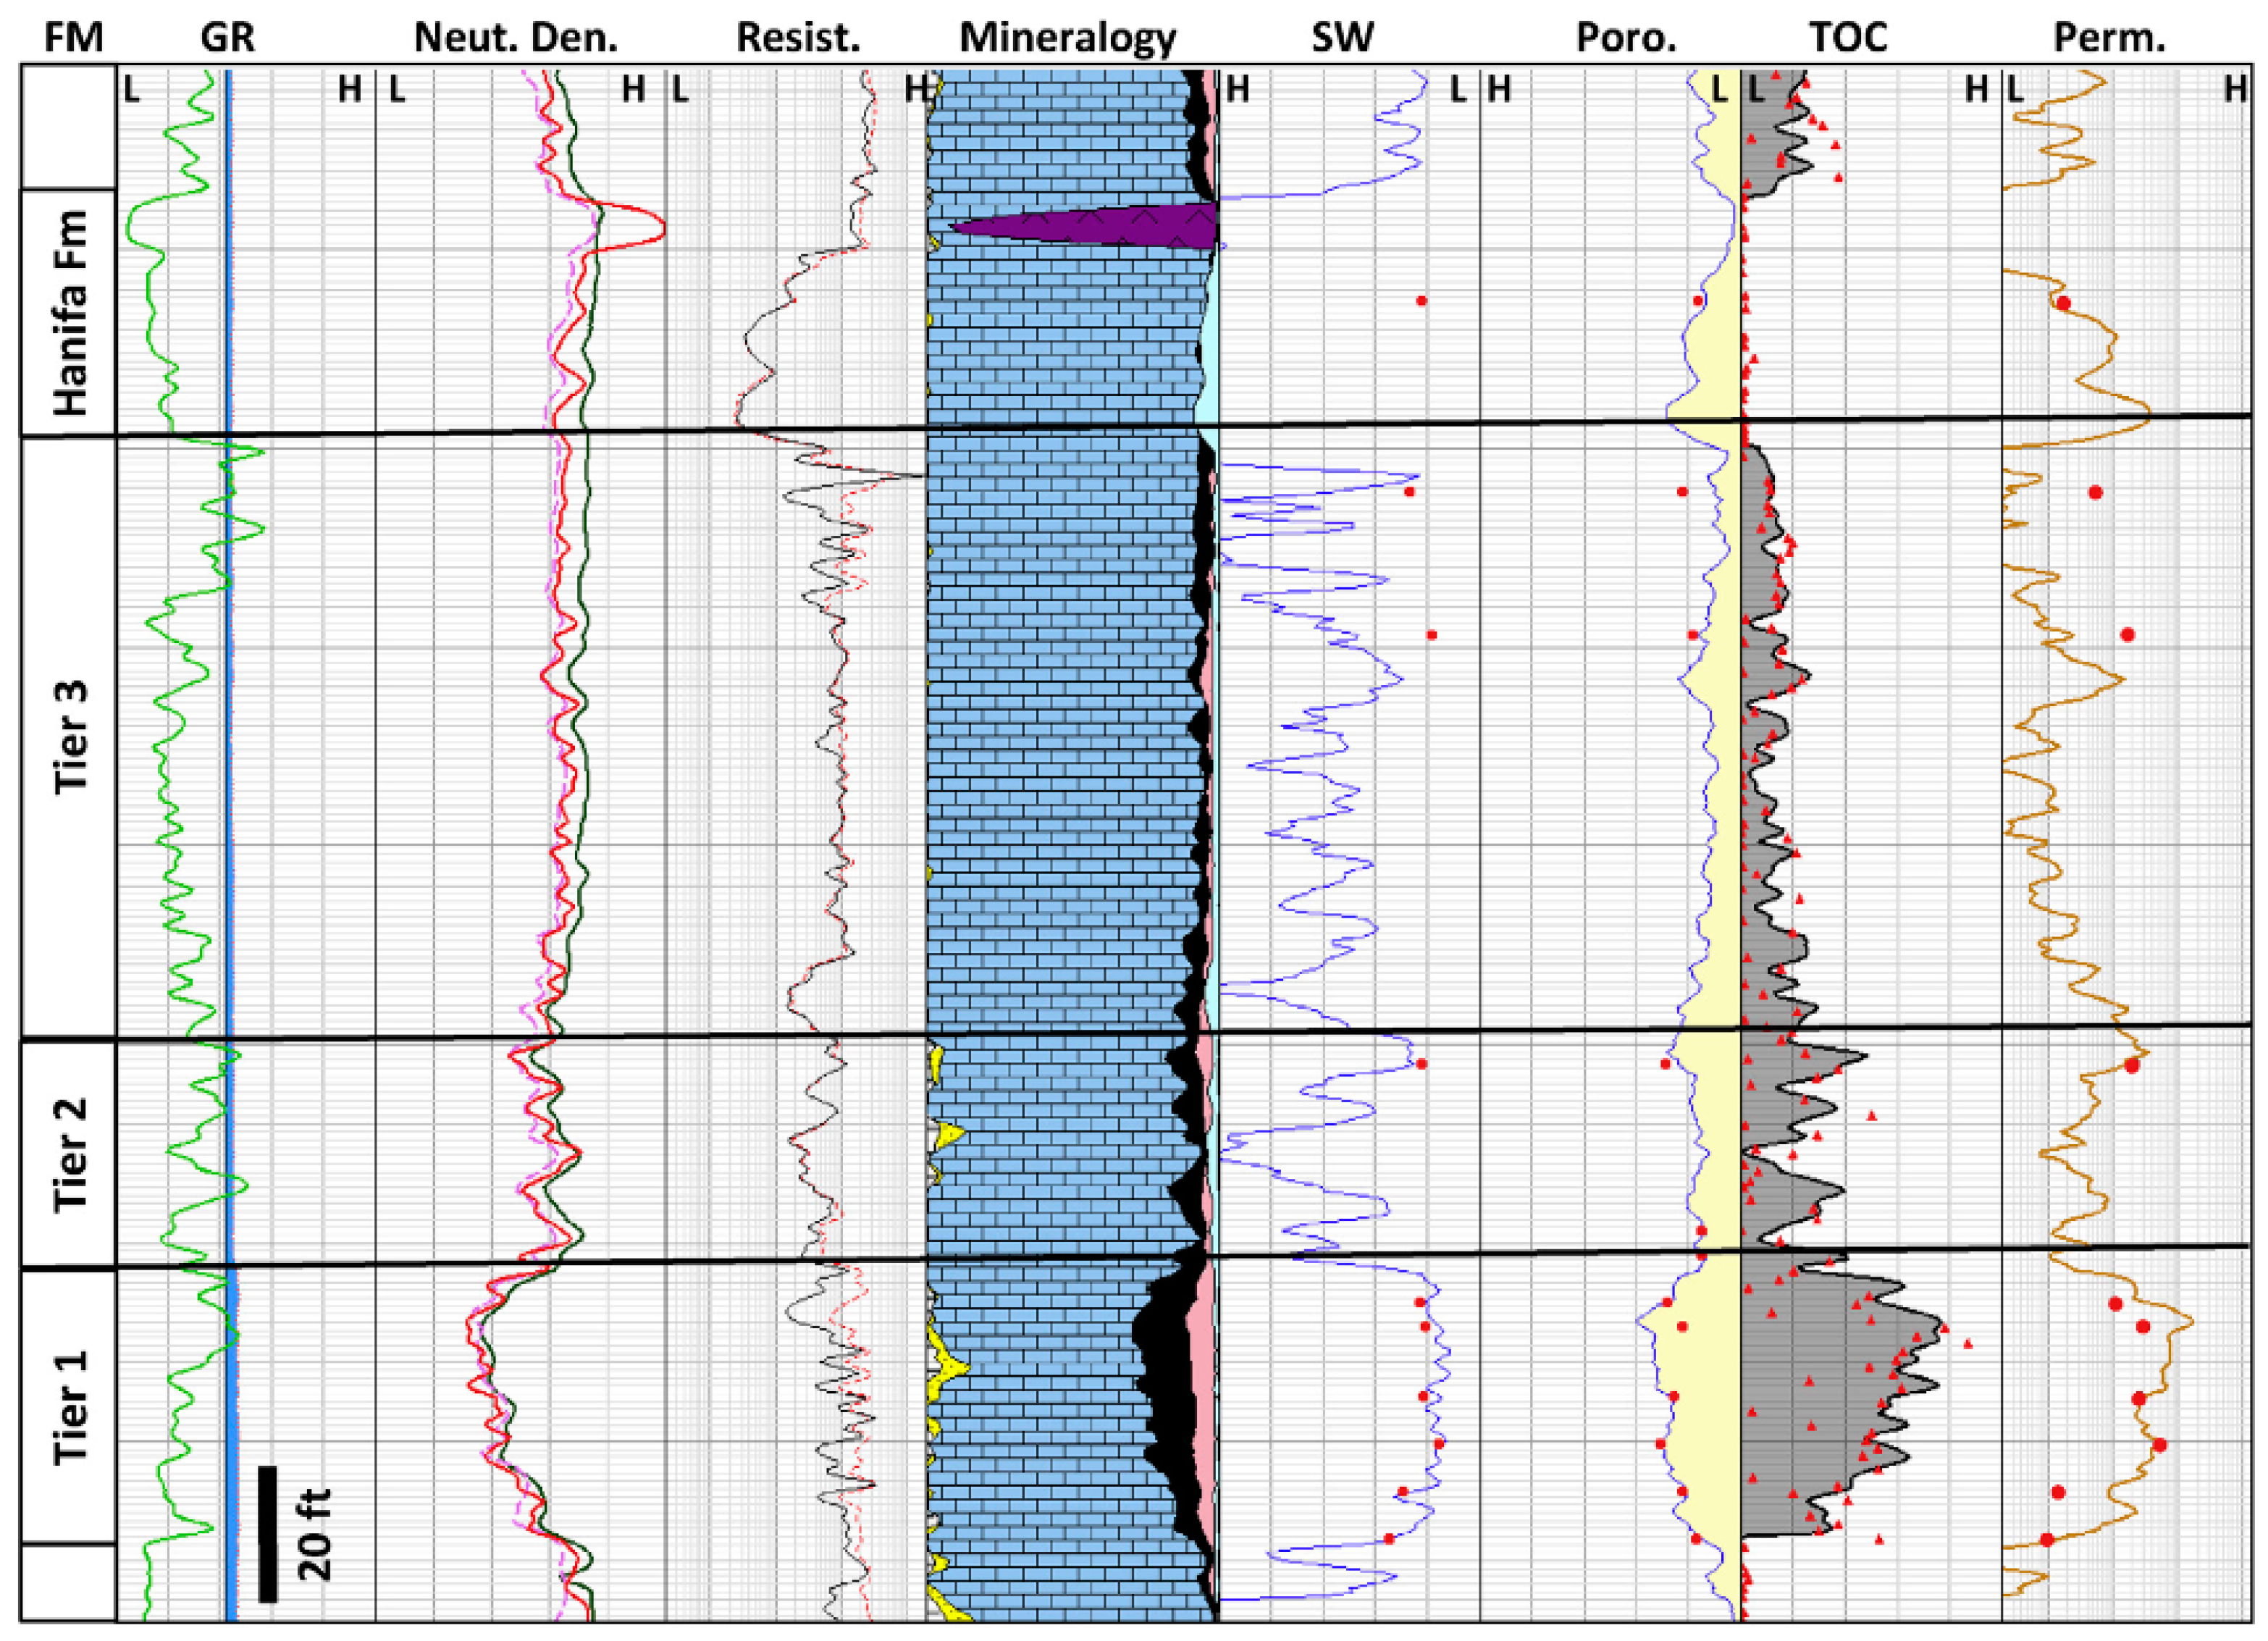
Task: Select the Perm. track title
Action: tap(2109, 37)
